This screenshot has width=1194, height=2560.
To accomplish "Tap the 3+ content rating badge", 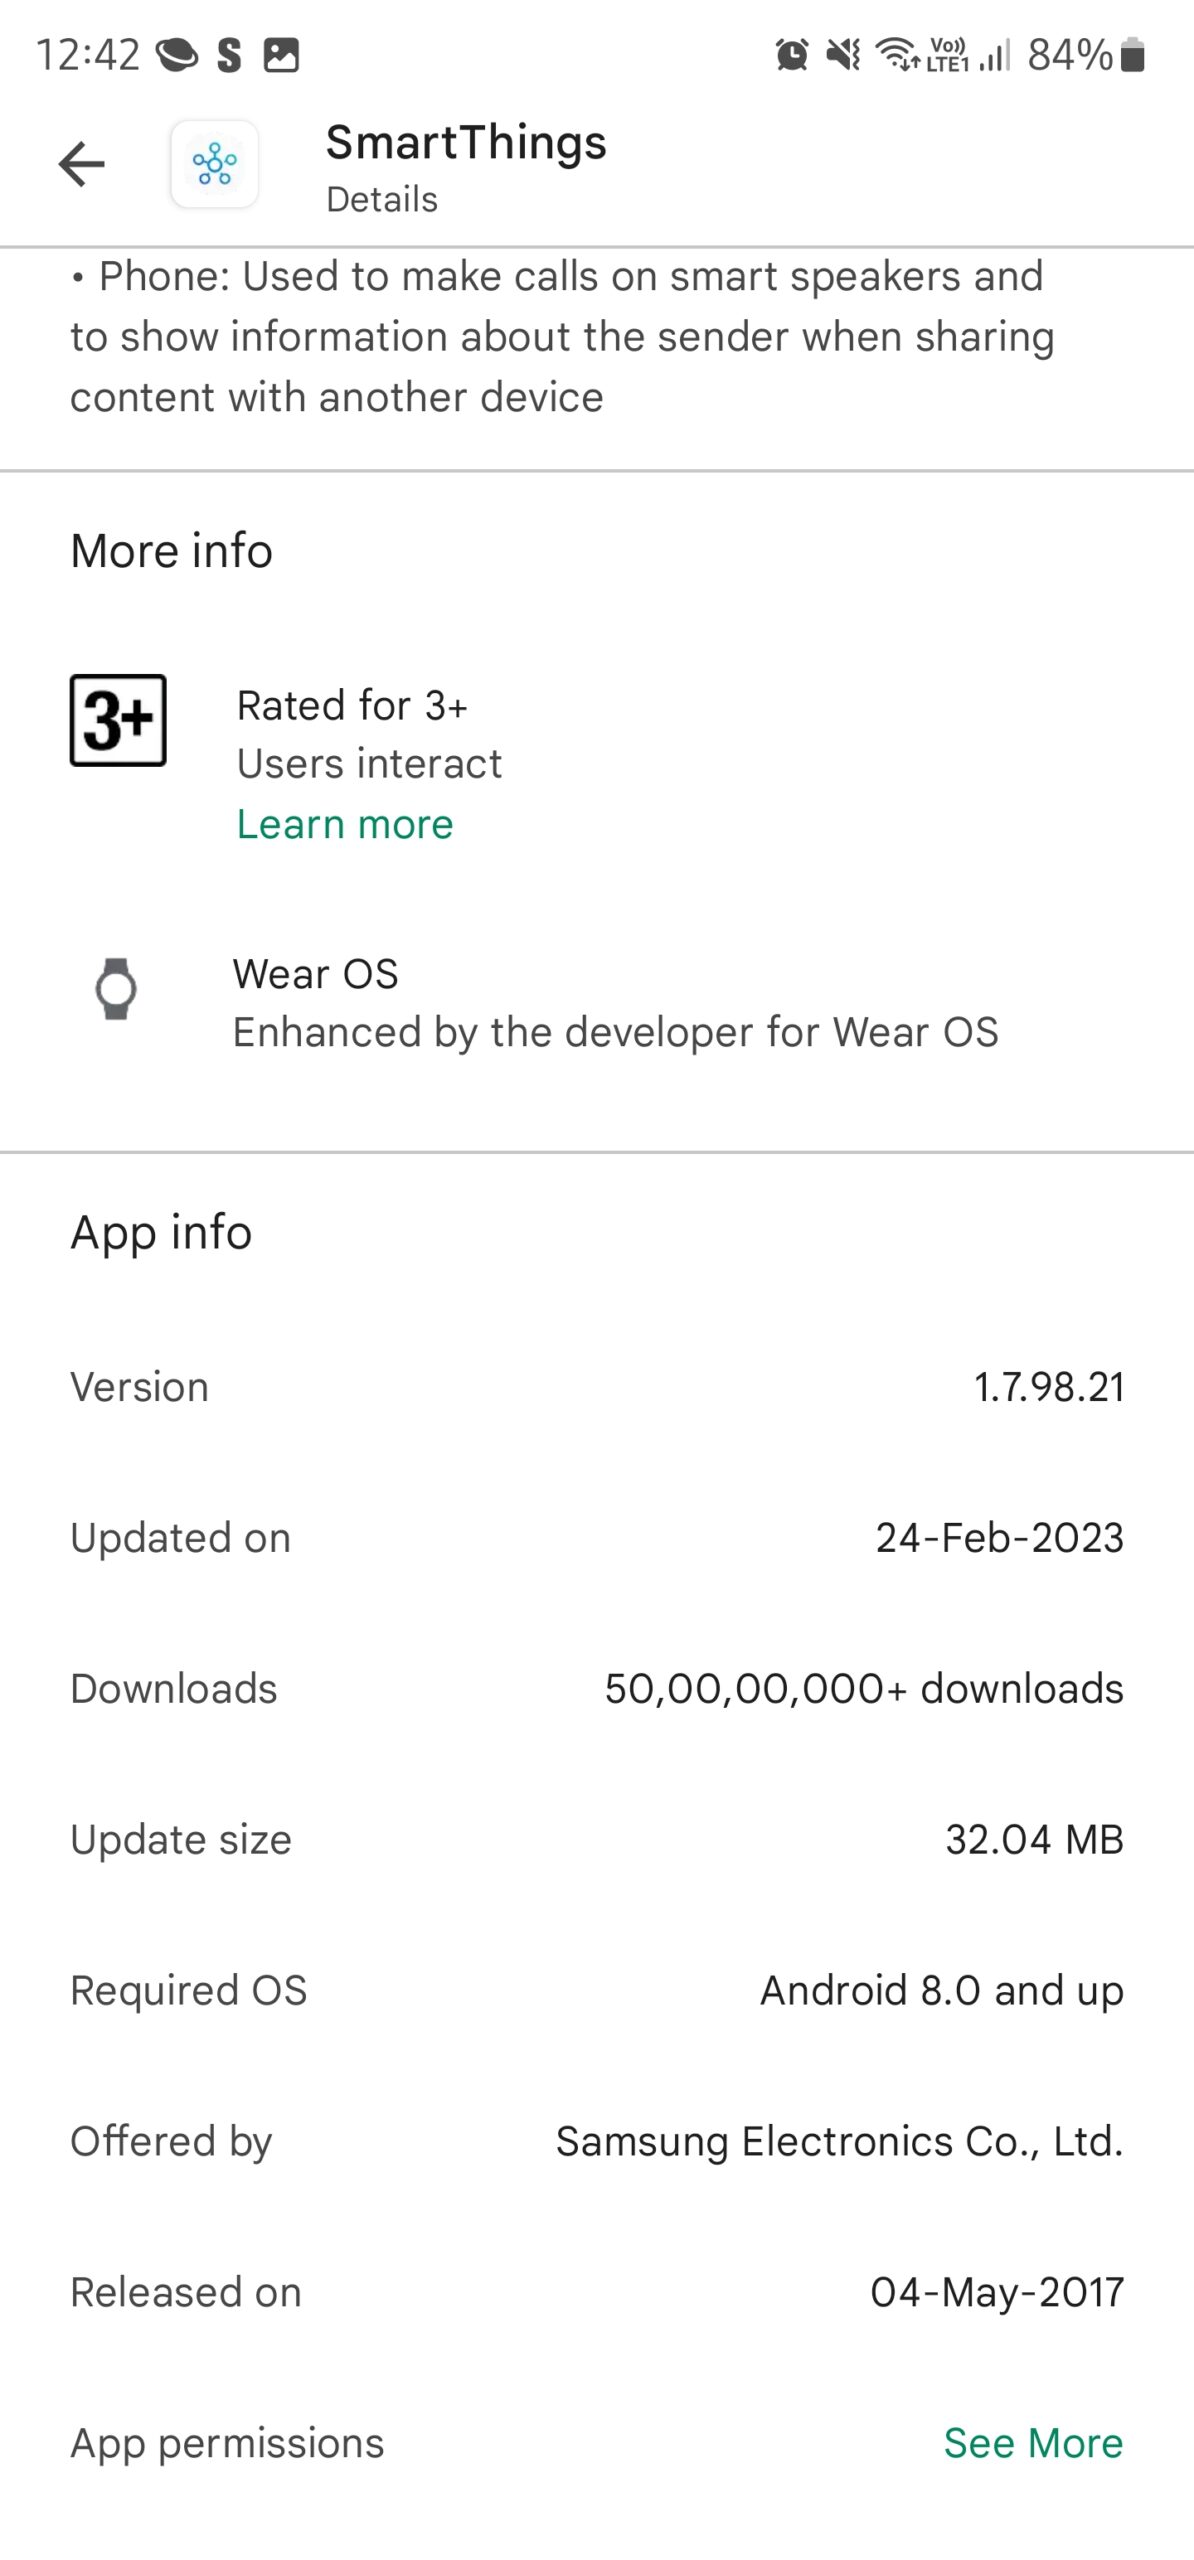I will point(118,720).
